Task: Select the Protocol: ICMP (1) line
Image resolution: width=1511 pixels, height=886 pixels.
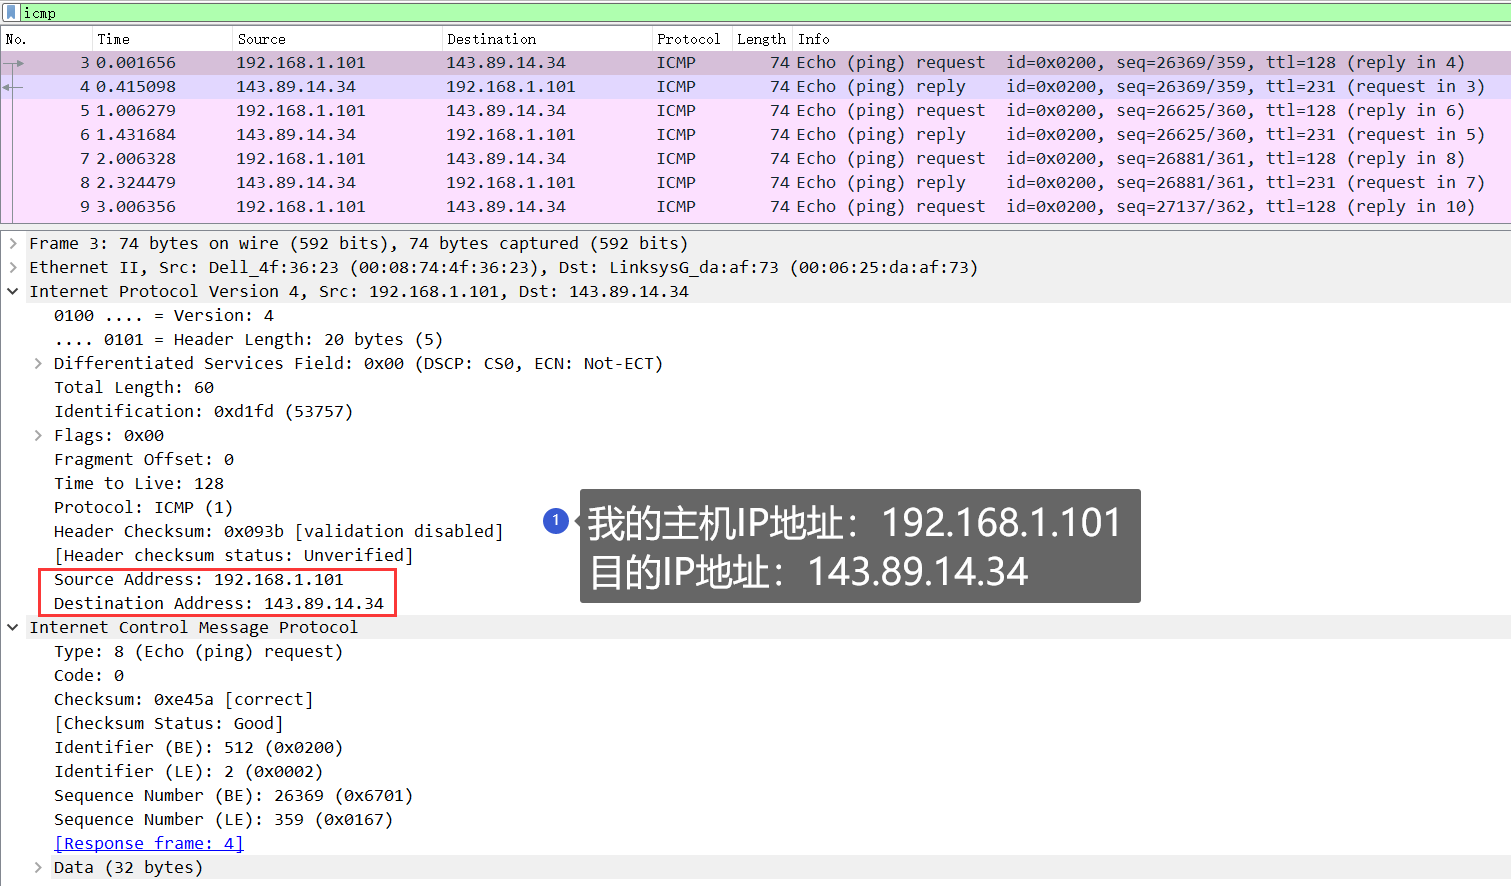Action: coord(143,507)
